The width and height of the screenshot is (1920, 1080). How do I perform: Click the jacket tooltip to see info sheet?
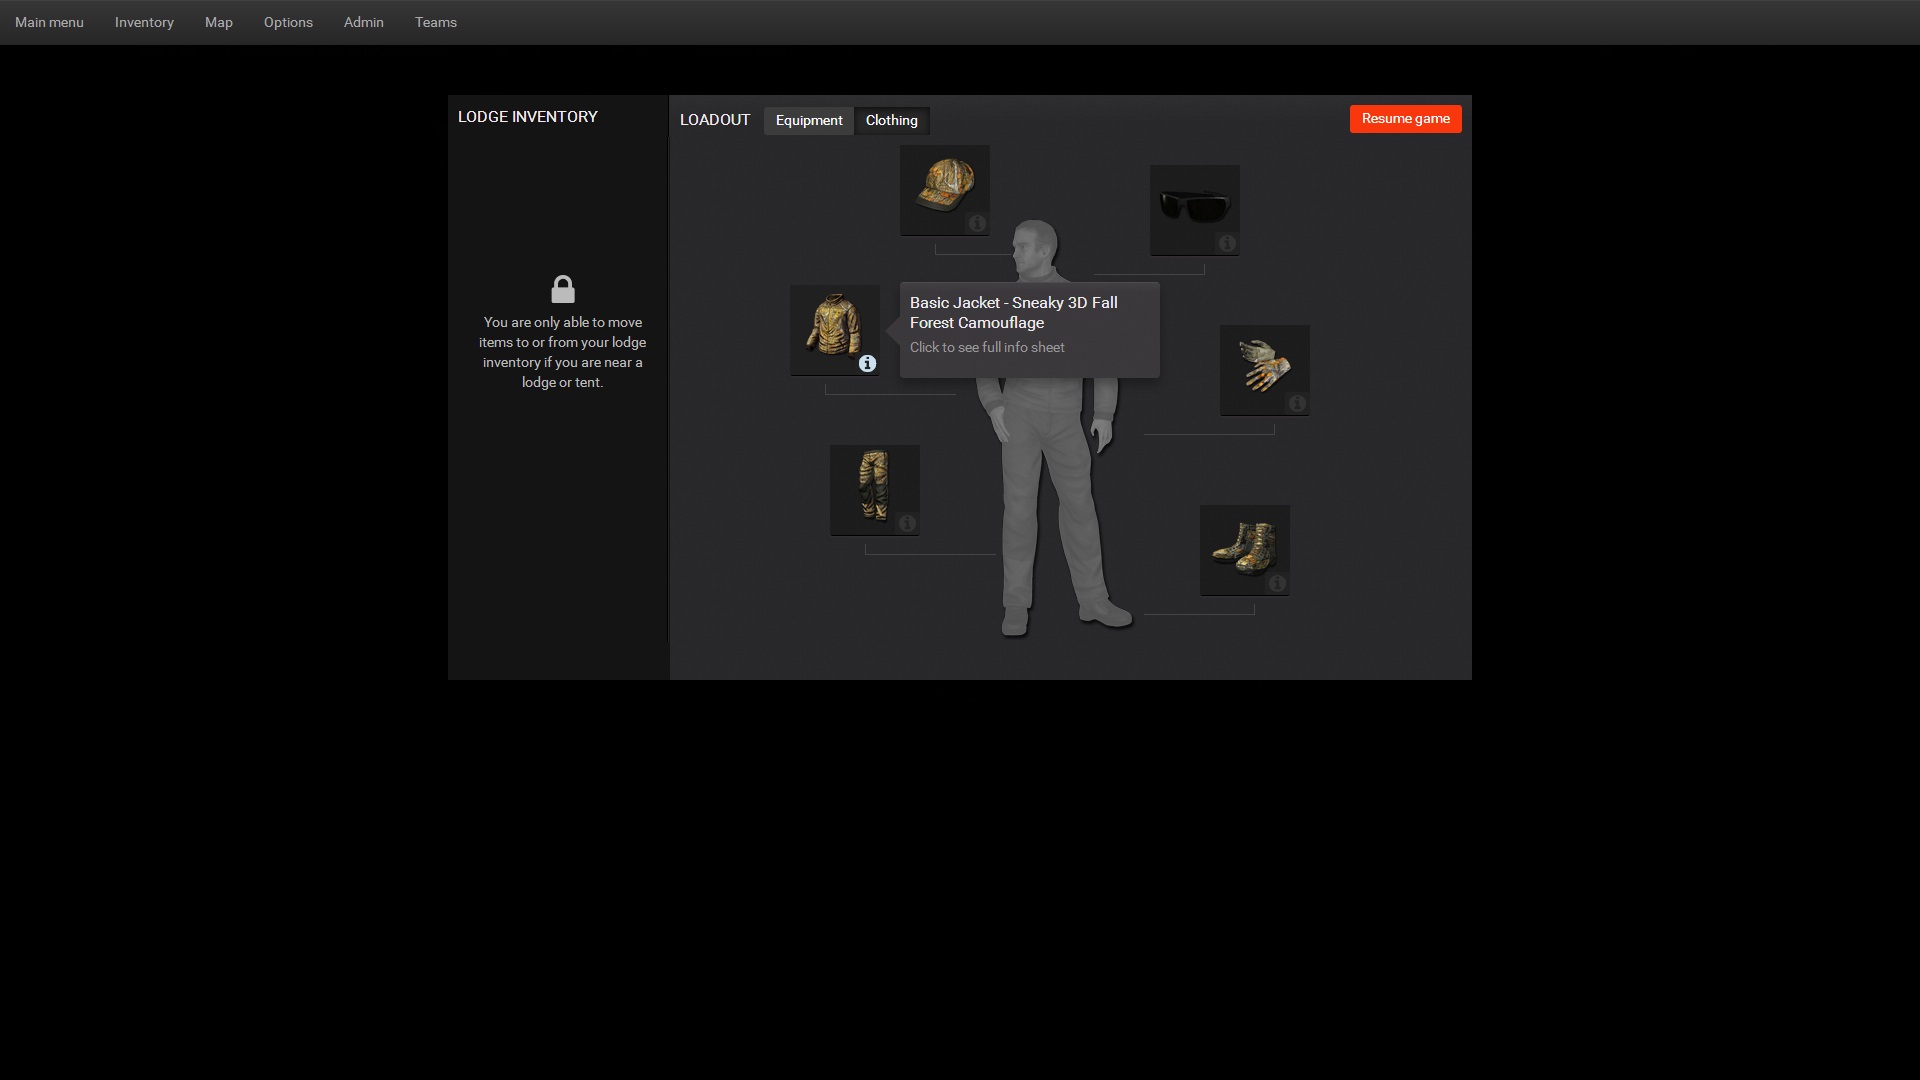coord(1030,330)
